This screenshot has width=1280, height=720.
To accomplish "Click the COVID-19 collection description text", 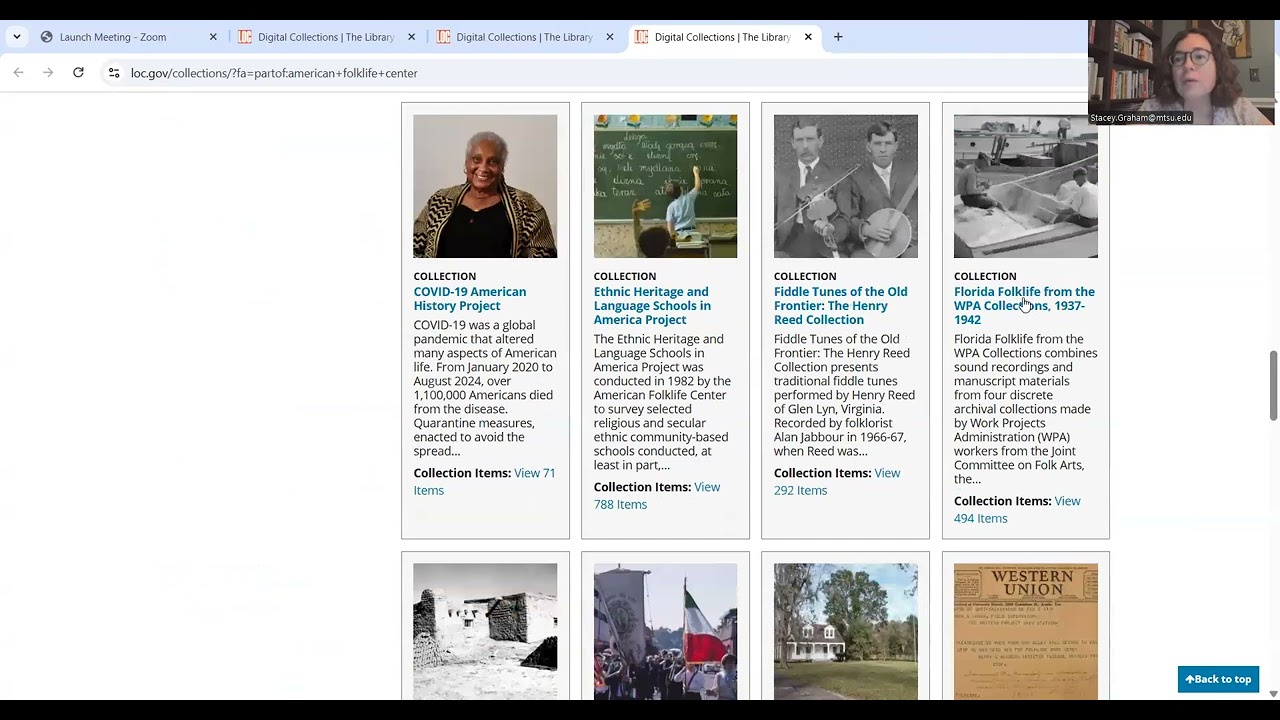I will tap(485, 388).
